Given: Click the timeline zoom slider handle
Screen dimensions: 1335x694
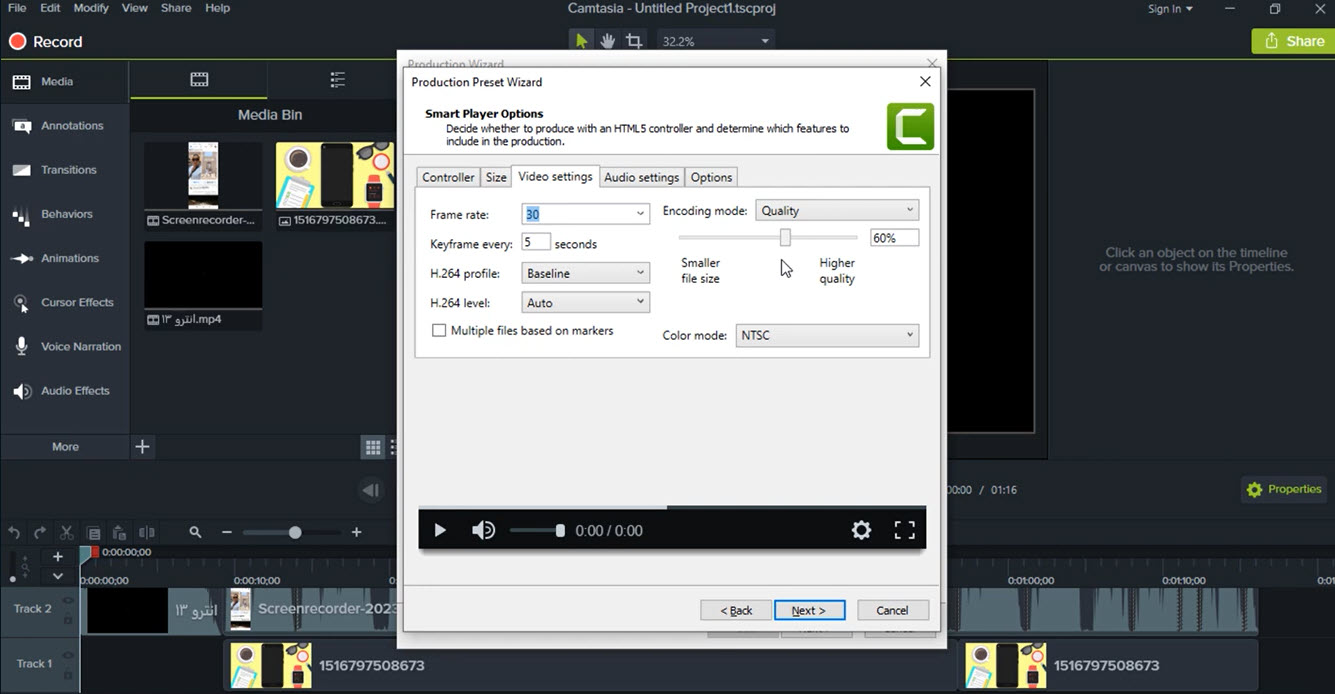Looking at the screenshot, I should click(x=295, y=533).
